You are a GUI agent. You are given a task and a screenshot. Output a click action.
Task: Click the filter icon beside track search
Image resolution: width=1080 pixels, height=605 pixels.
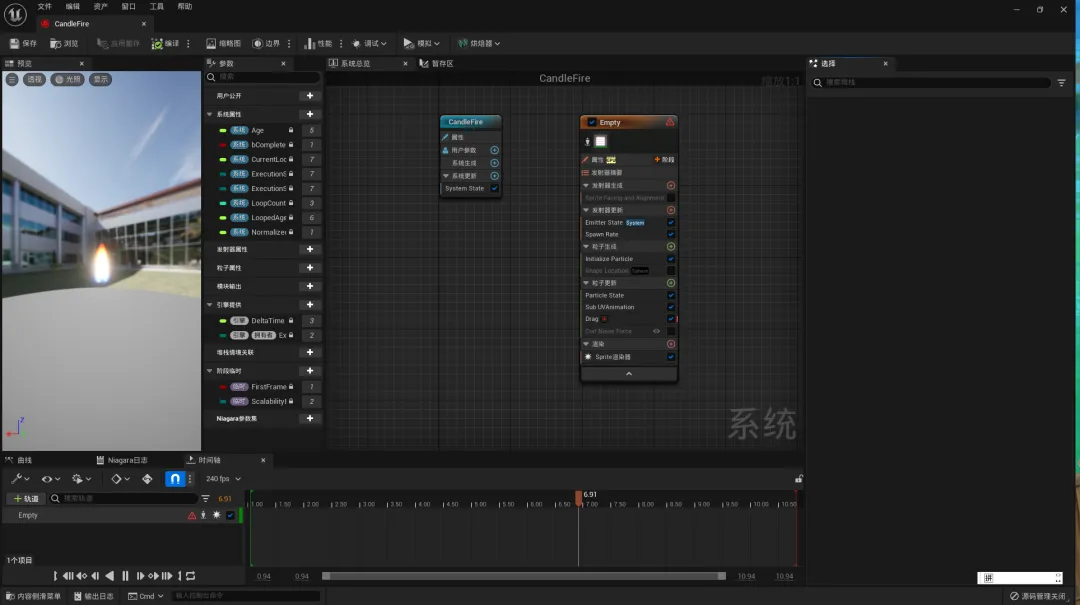[206, 498]
